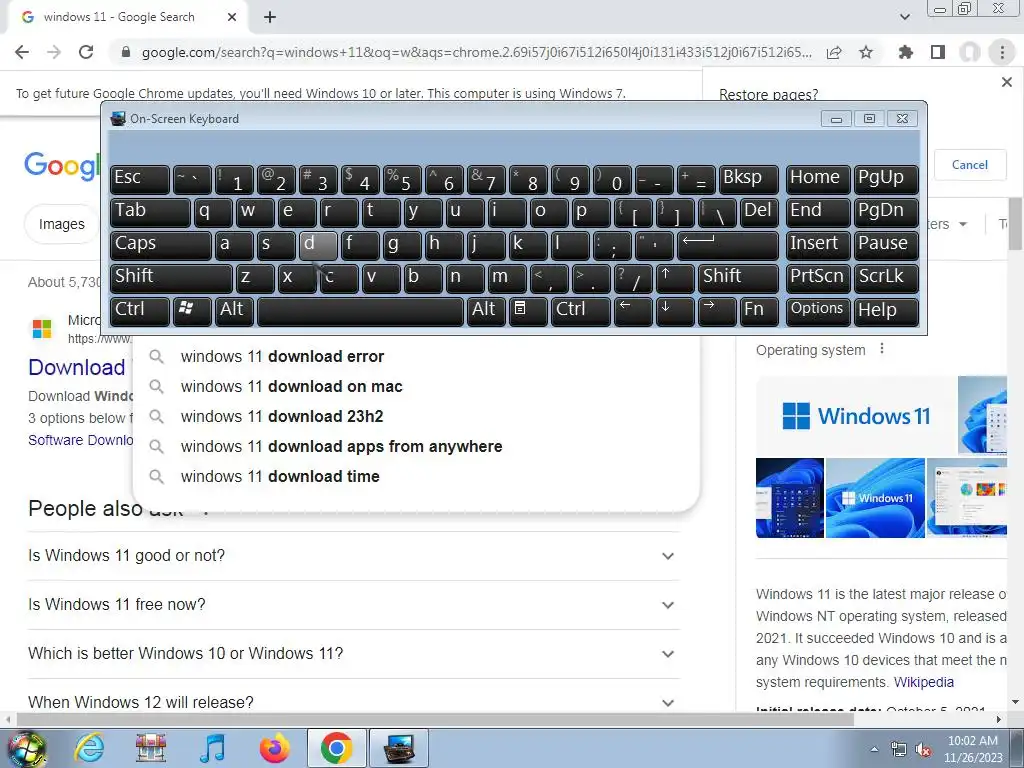Open Windows Start menu orb

point(26,748)
